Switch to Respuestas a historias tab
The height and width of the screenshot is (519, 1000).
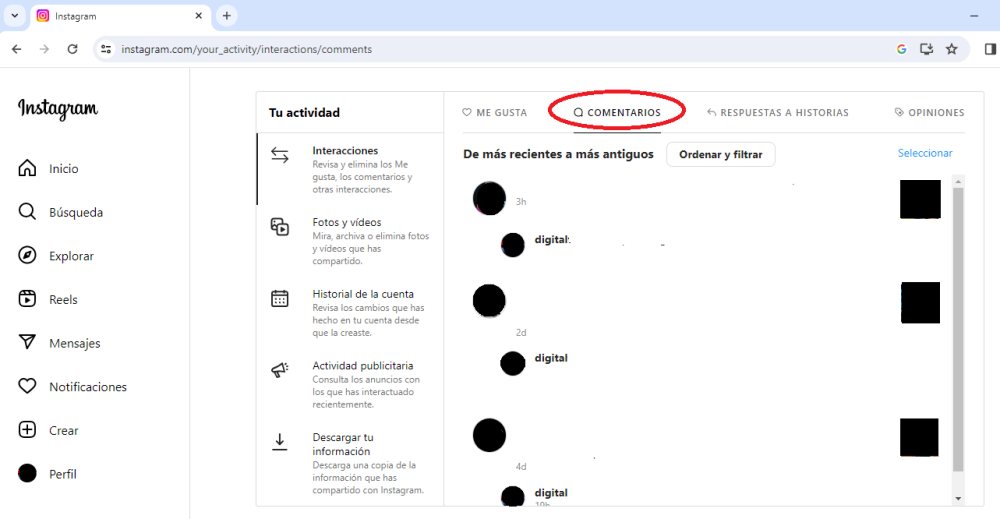pyautogui.click(x=777, y=113)
